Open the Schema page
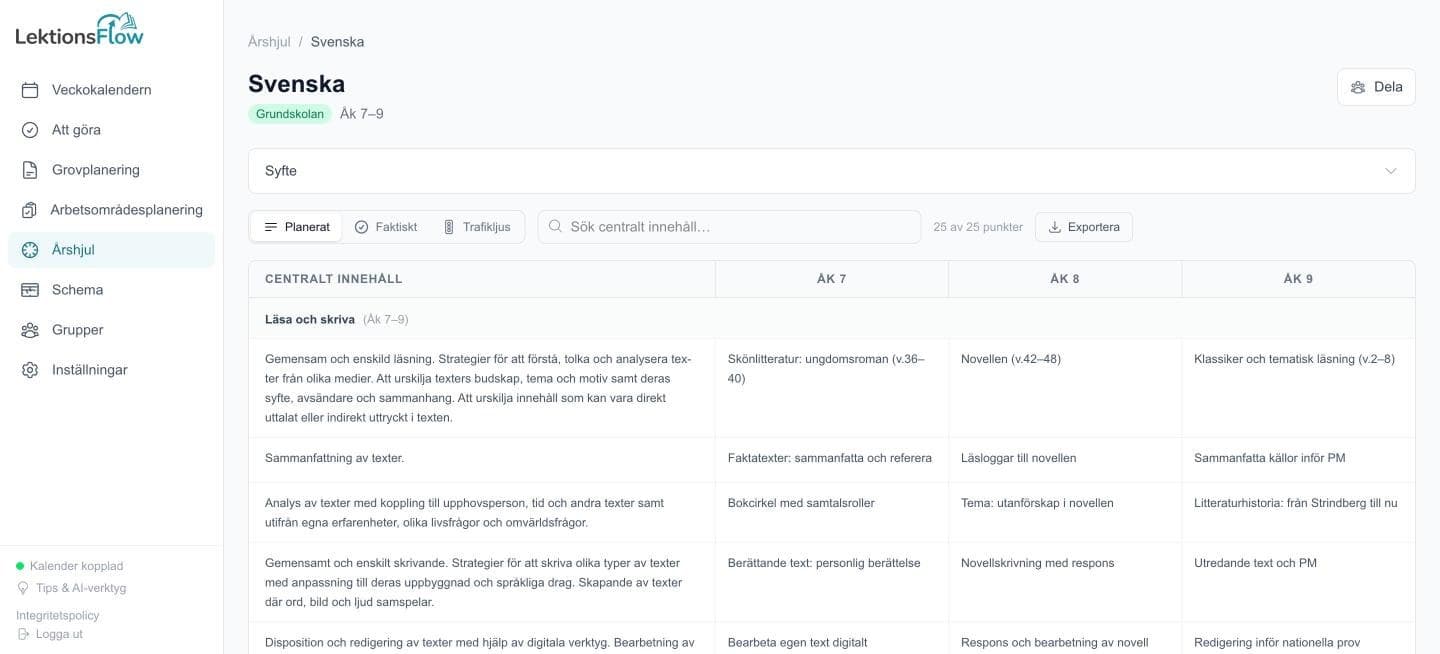The height and width of the screenshot is (654, 1440). [111, 290]
